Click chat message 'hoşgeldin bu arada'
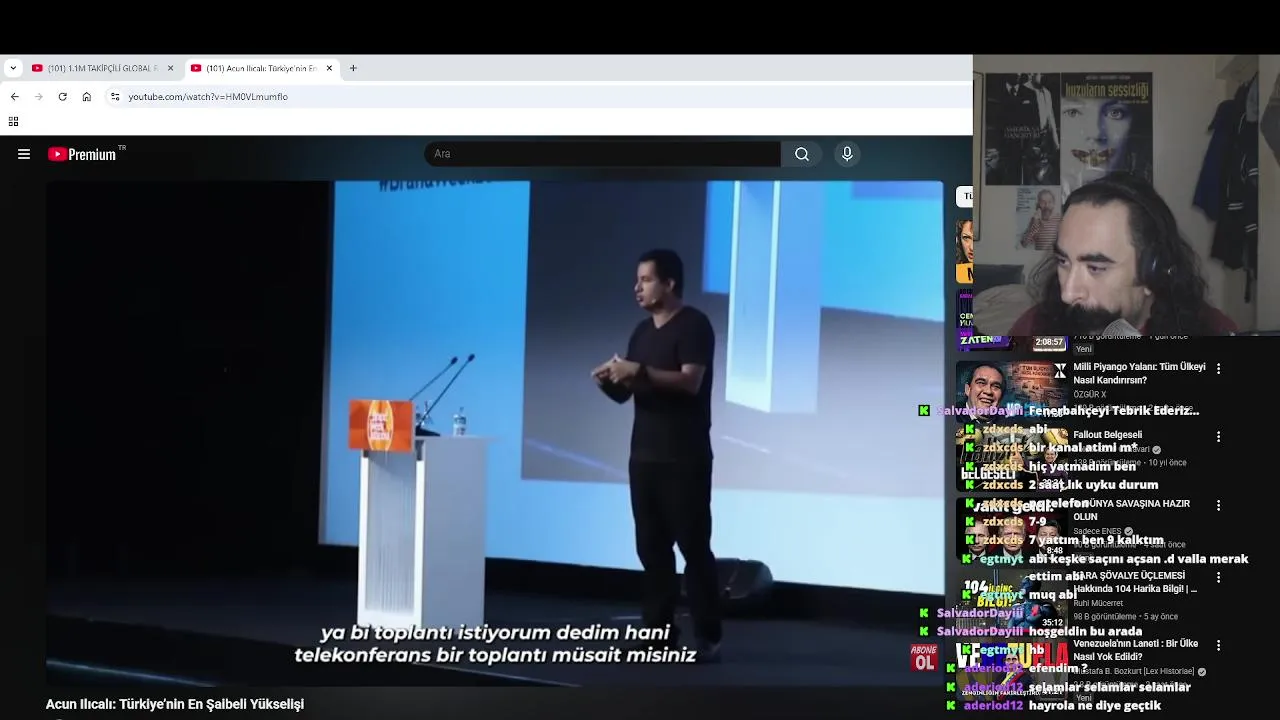This screenshot has height=720, width=1280. [x=1085, y=631]
